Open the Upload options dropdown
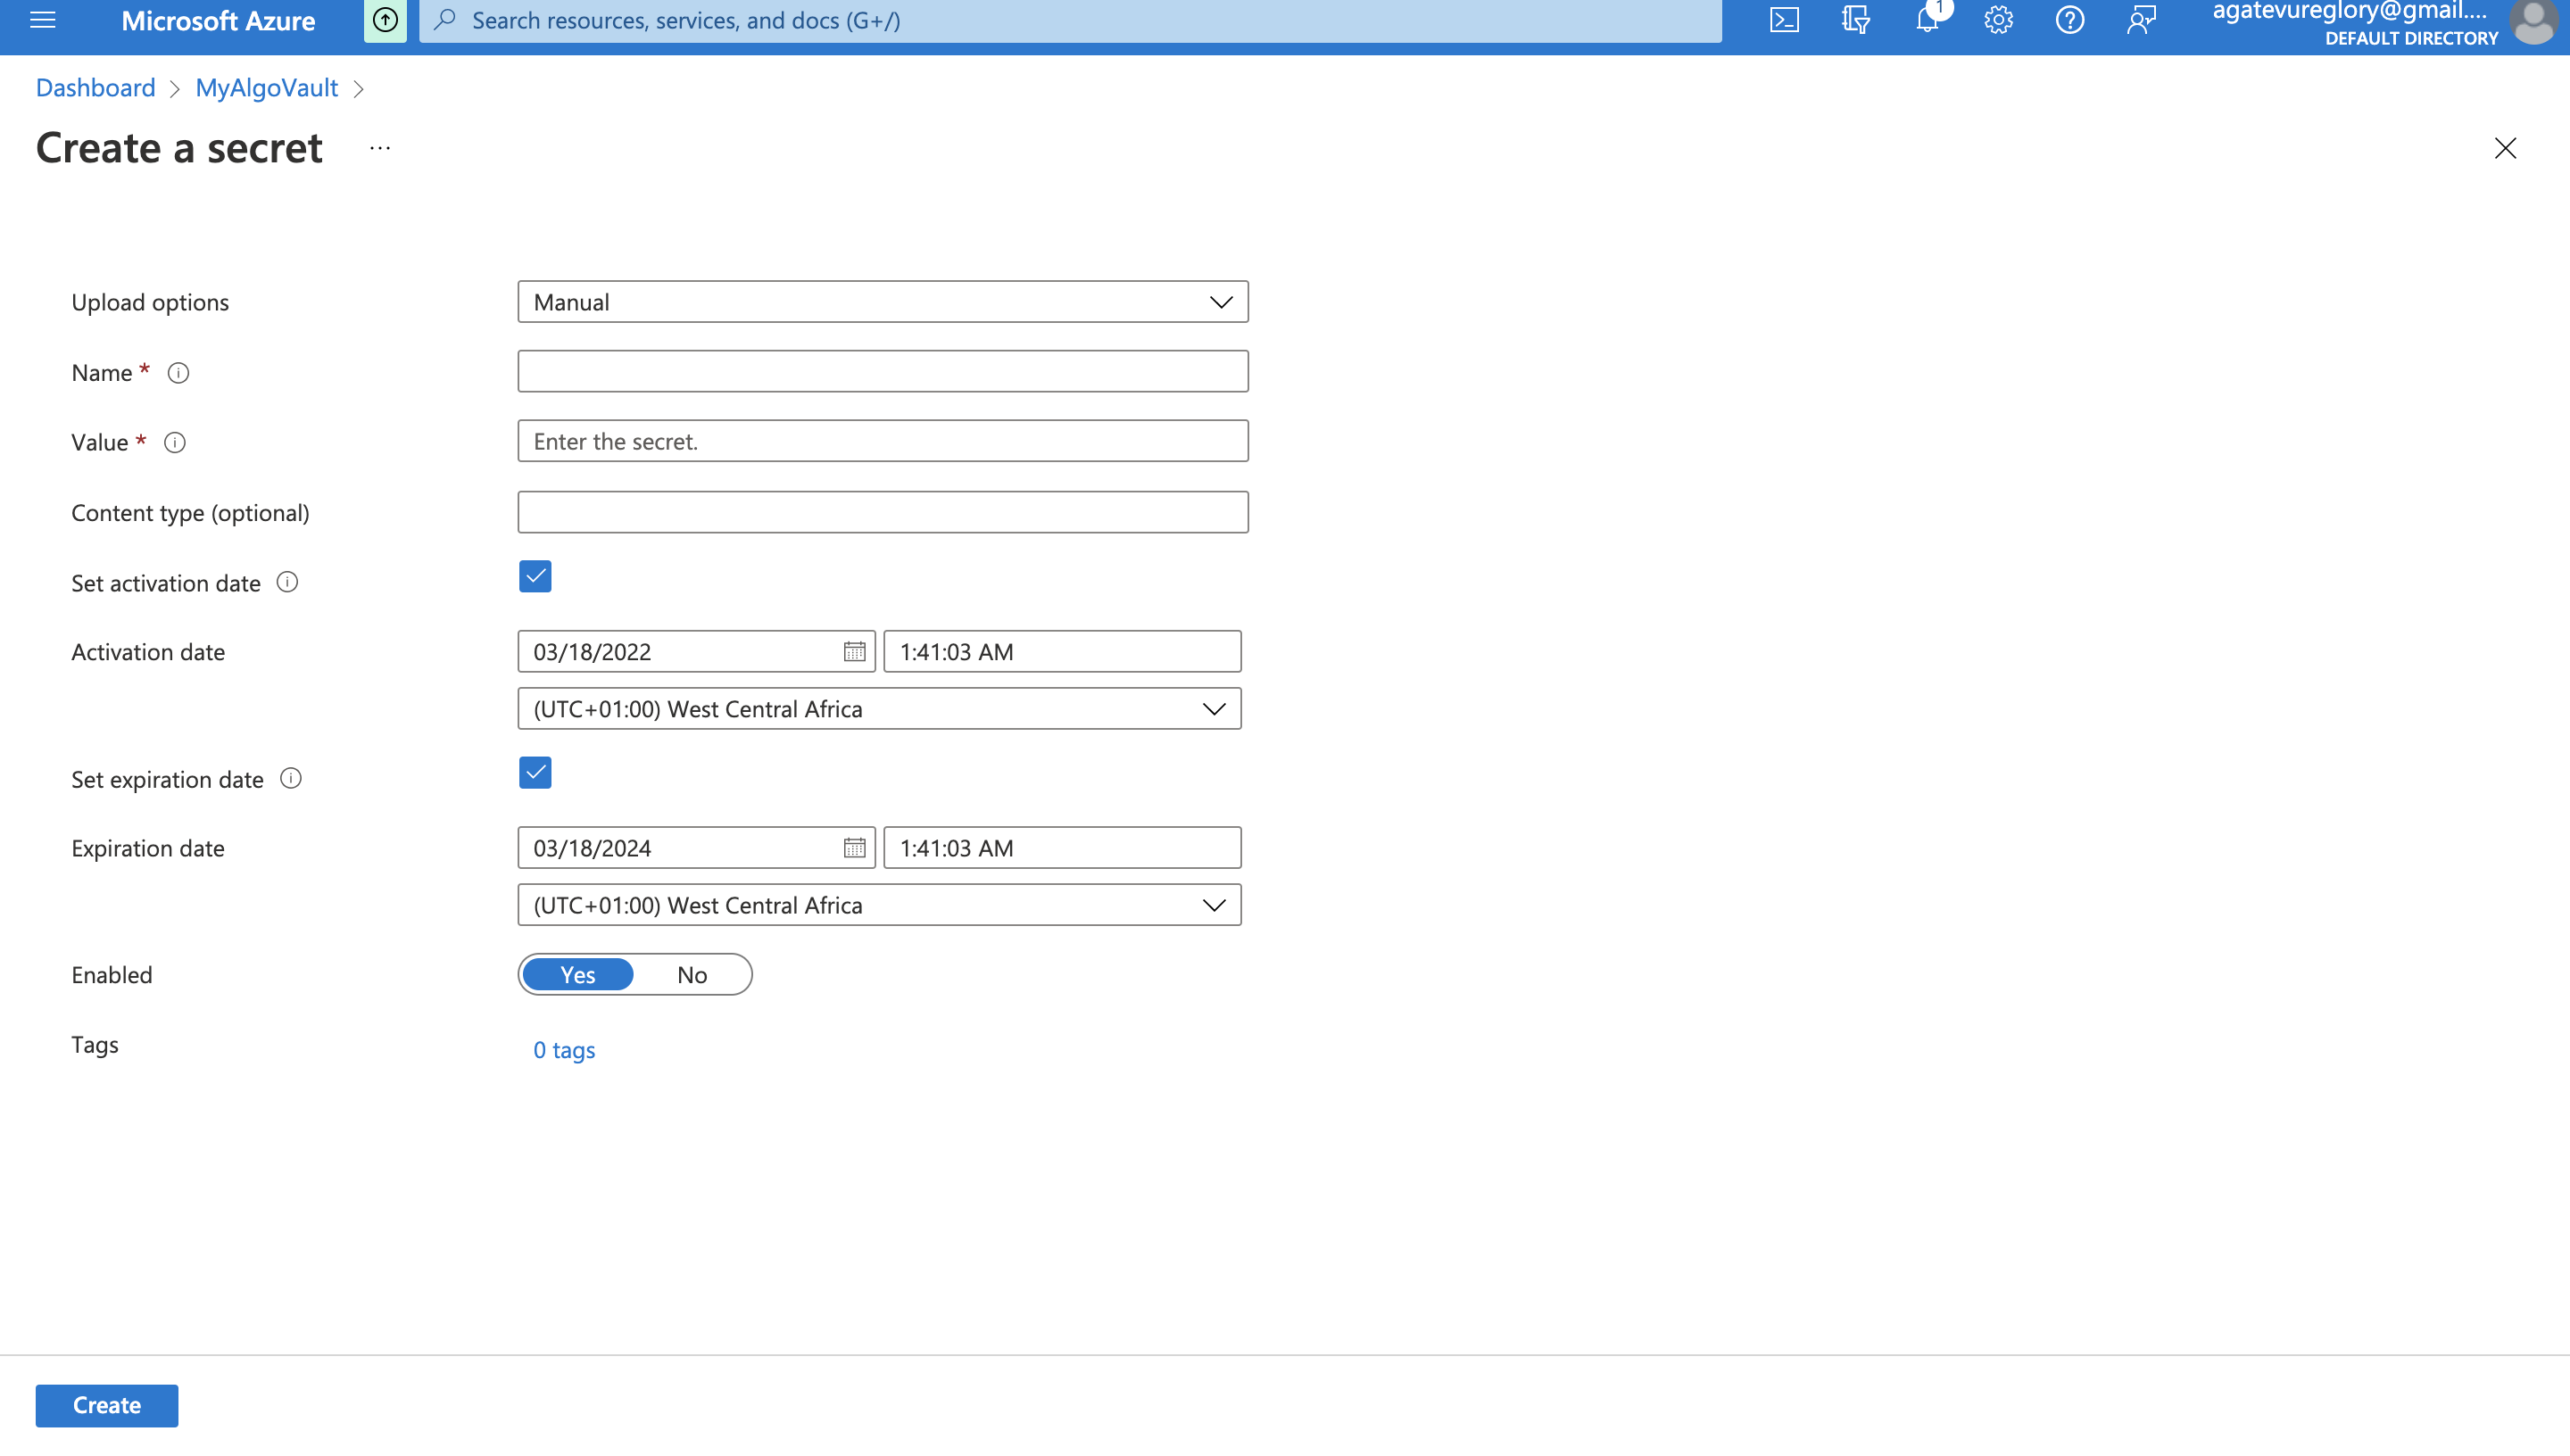This screenshot has height=1456, width=2570. (1221, 302)
